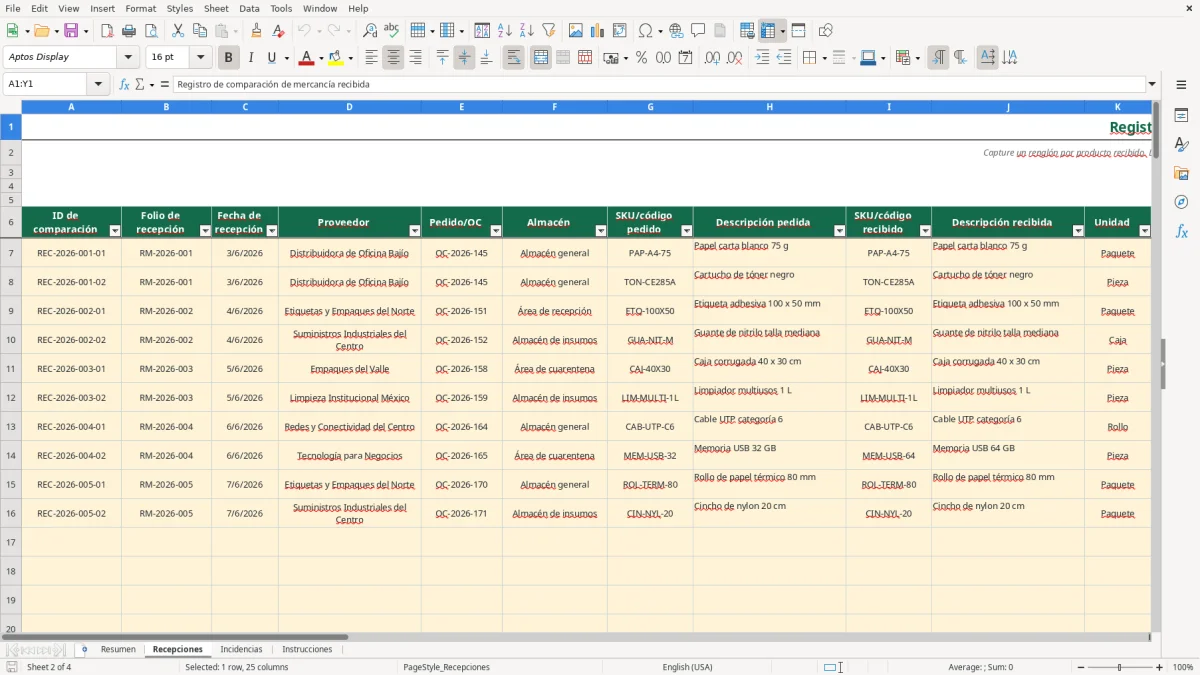Toggle Italic formatting
Screen dimensions: 1200x675
coord(250,58)
